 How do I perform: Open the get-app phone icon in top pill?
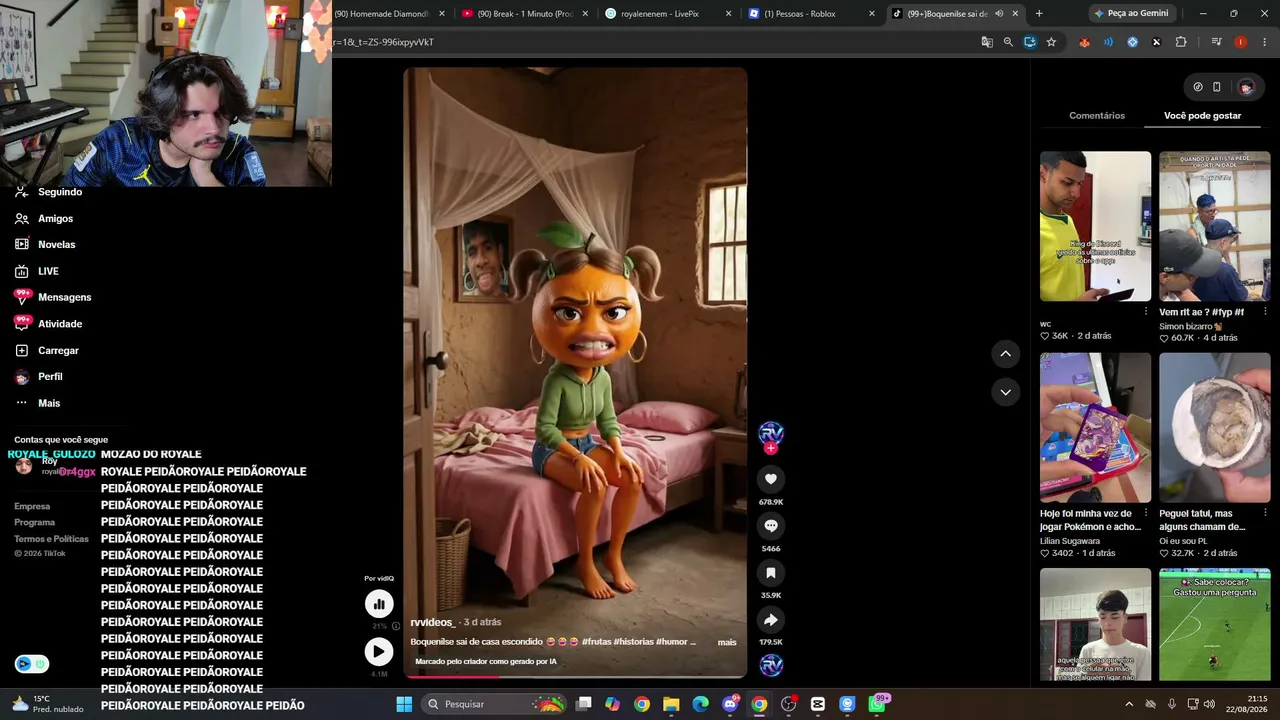1217,87
